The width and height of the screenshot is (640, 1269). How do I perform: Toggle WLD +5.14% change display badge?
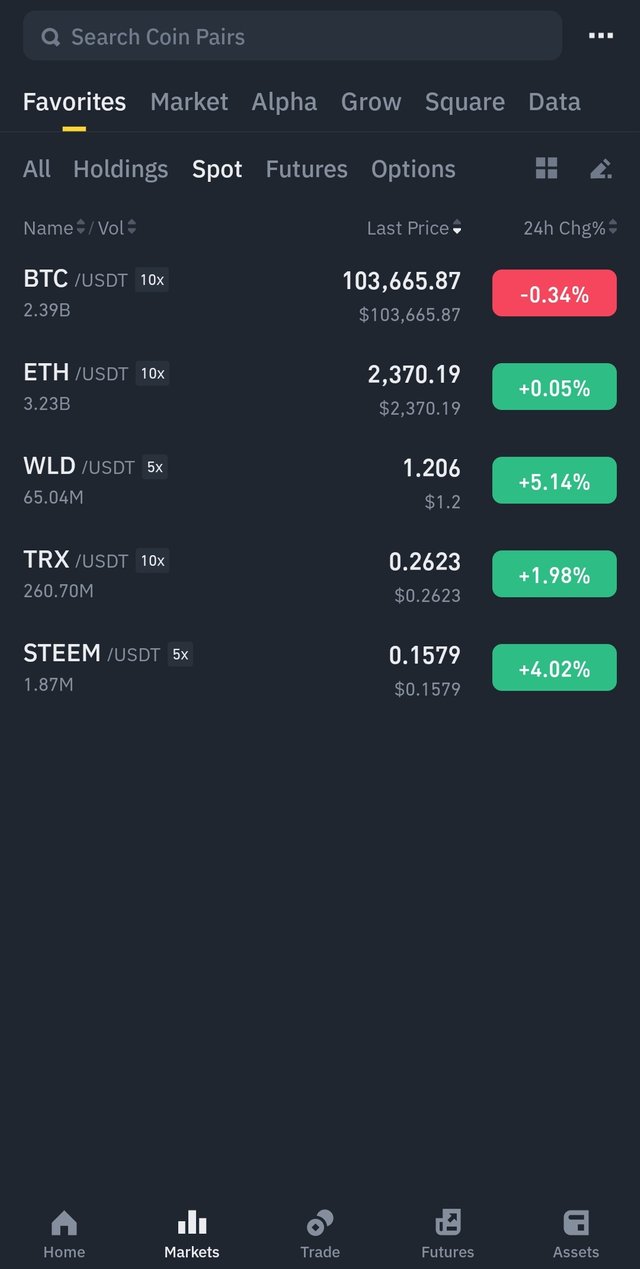554,480
